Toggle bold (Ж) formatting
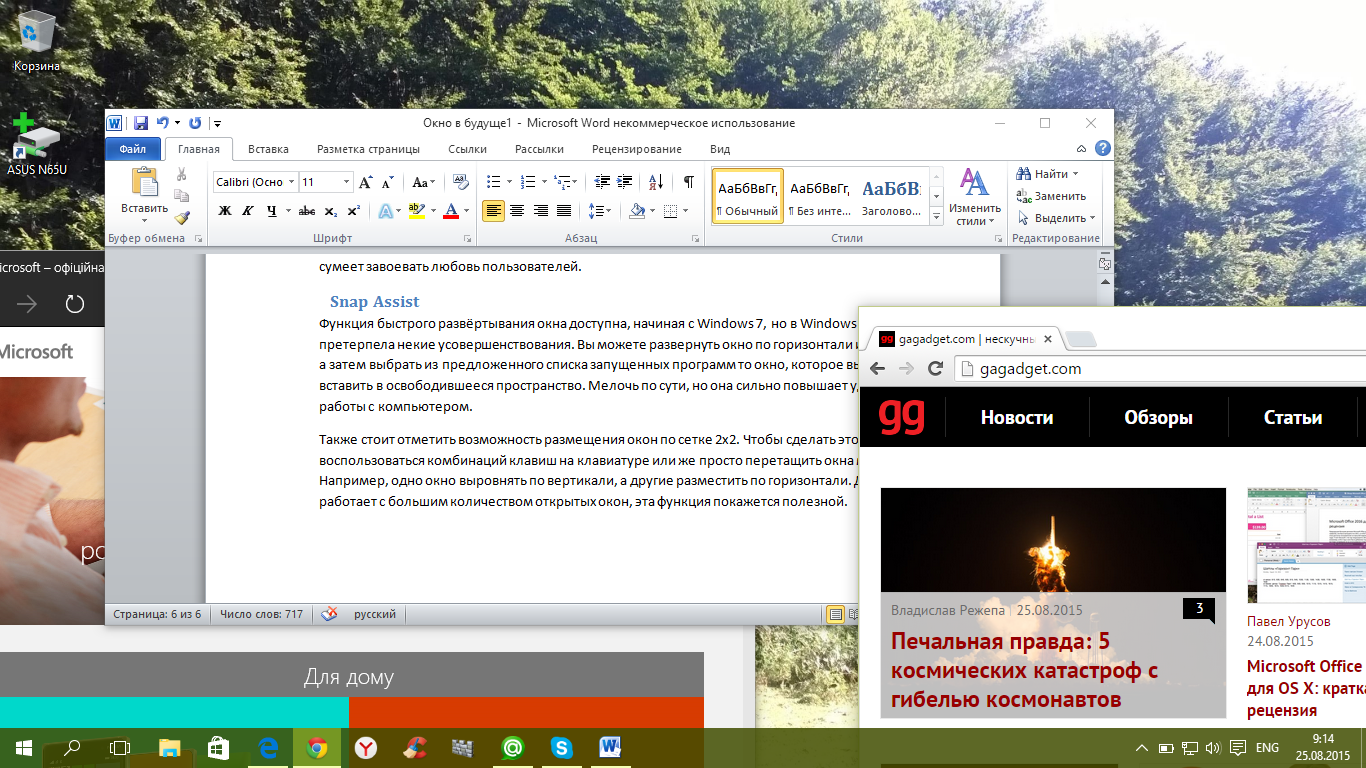 [x=225, y=211]
